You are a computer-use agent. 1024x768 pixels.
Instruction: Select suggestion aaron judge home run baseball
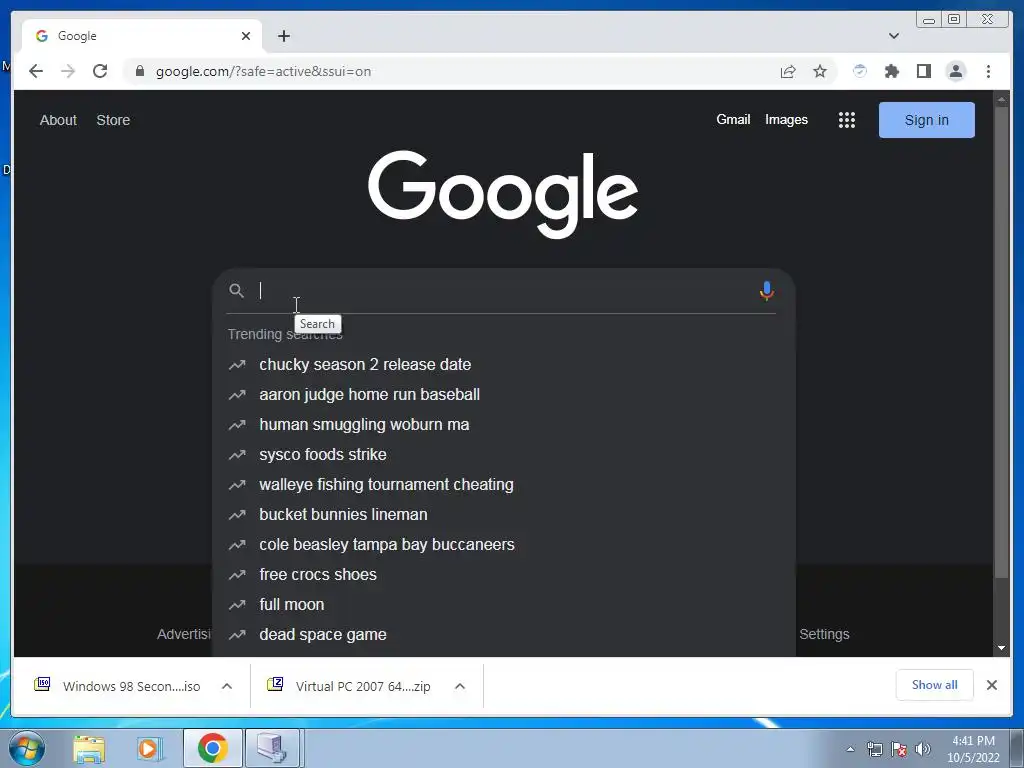(503, 394)
